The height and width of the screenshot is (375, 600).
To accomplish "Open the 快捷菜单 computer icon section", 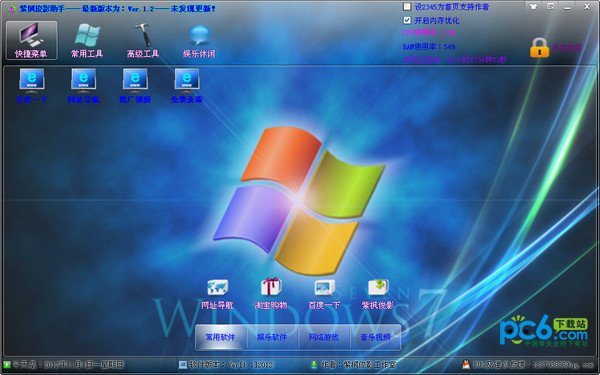I will pyautogui.click(x=31, y=40).
